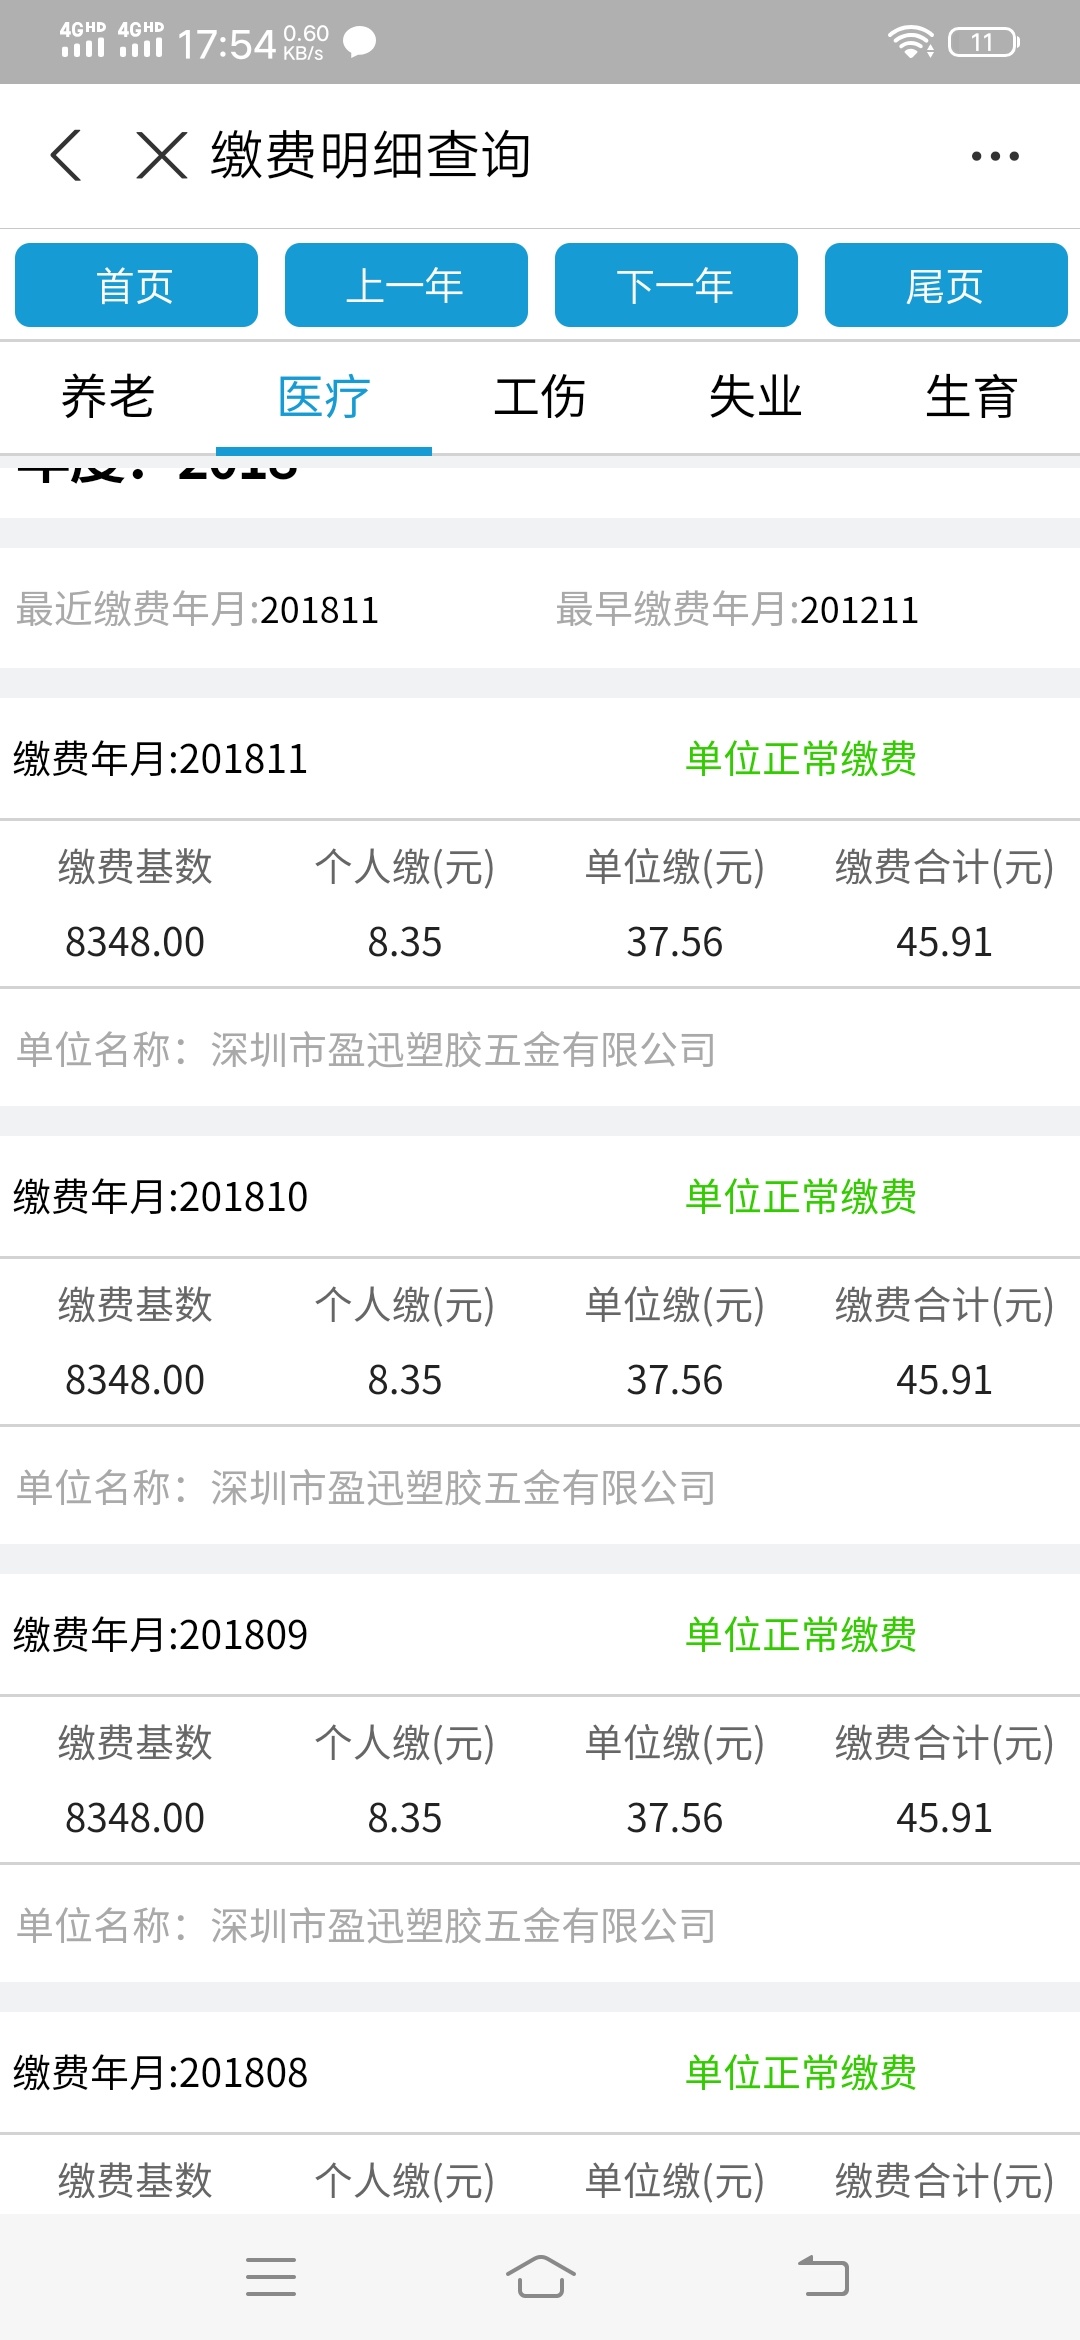Tap the battery indicator icon
The height and width of the screenshot is (2340, 1080).
coord(984,42)
